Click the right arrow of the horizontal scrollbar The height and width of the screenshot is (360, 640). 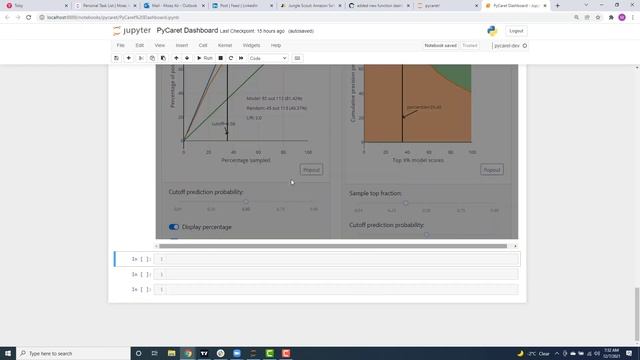[515, 246]
